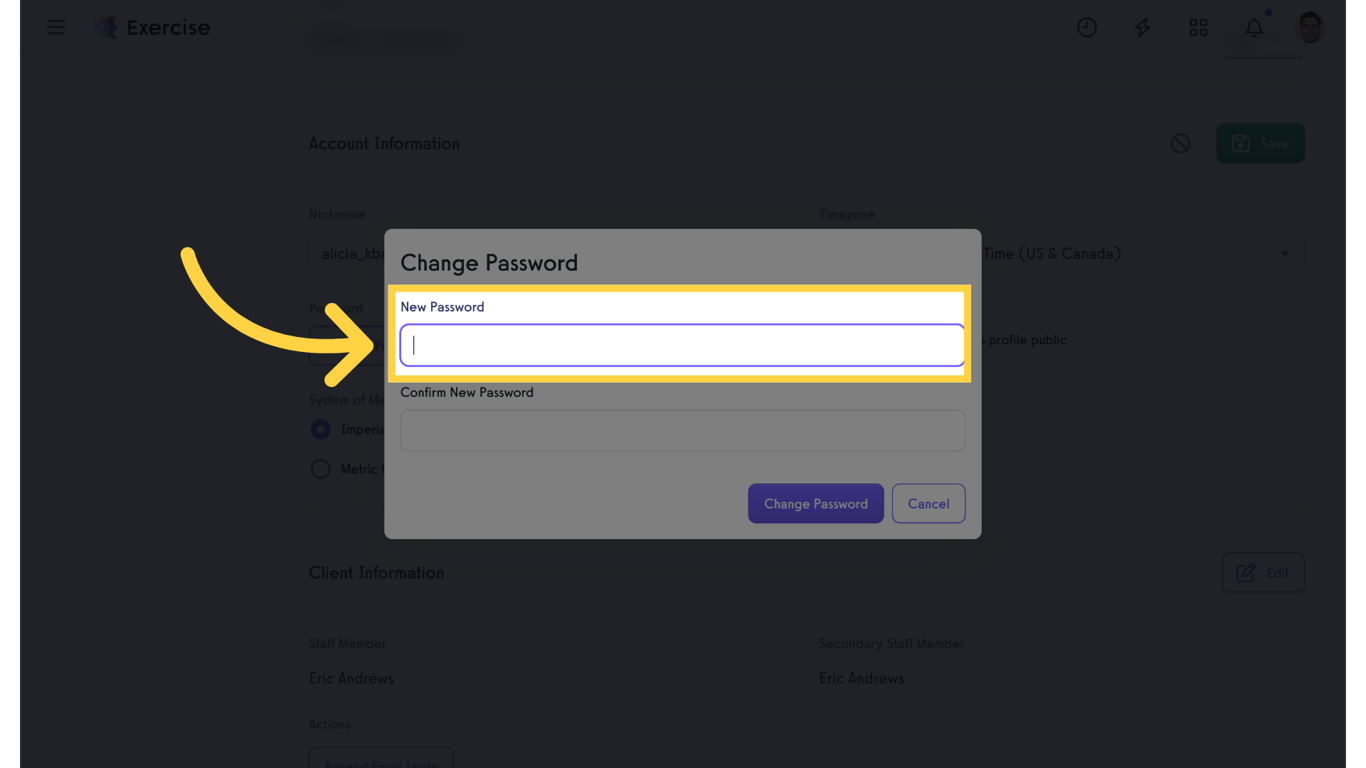The image size is (1366, 768).
Task: Open notifications via the bell icon
Action: [x=1253, y=27]
